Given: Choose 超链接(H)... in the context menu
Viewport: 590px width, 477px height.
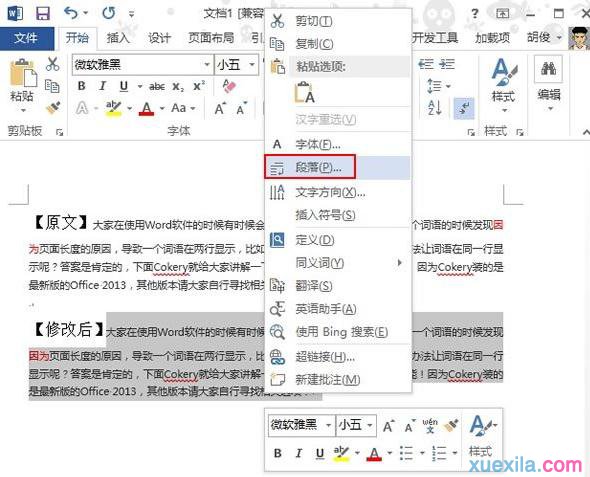Looking at the screenshot, I should 338,357.
